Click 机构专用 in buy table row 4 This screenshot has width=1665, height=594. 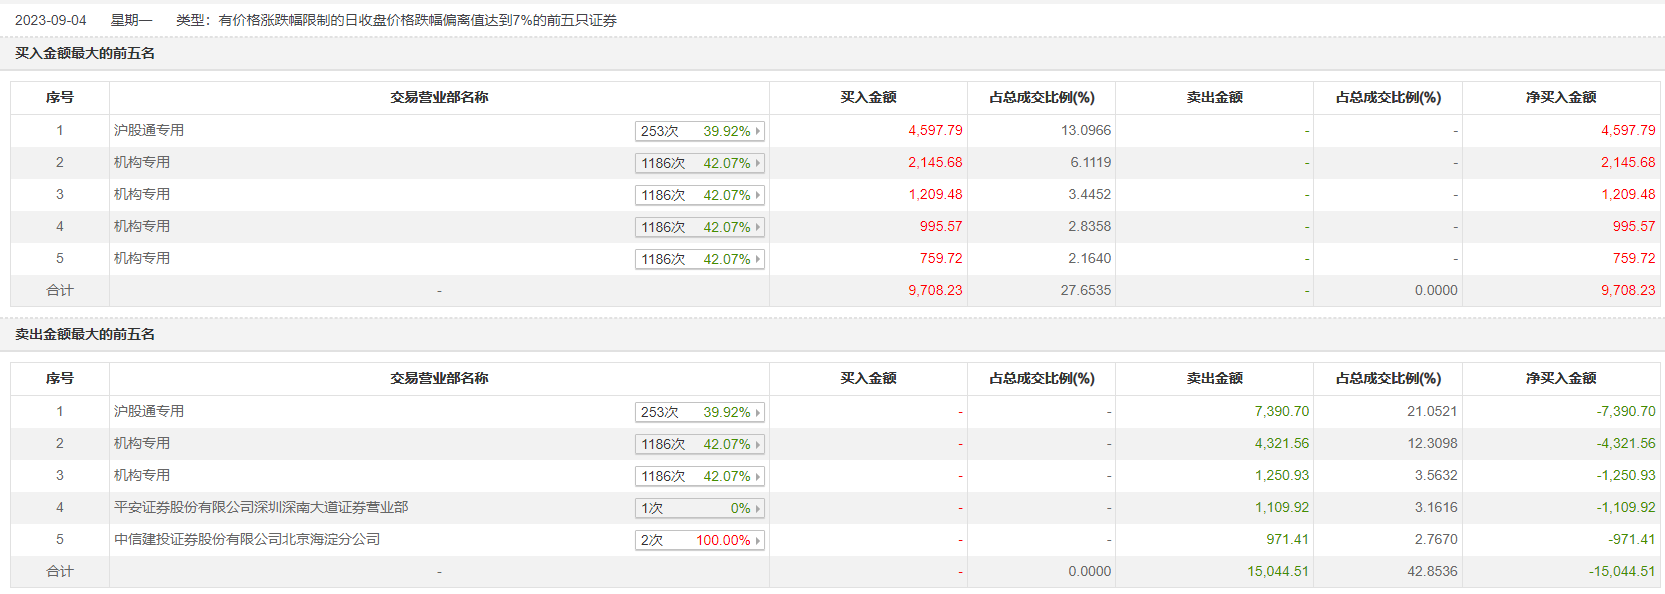142,226
